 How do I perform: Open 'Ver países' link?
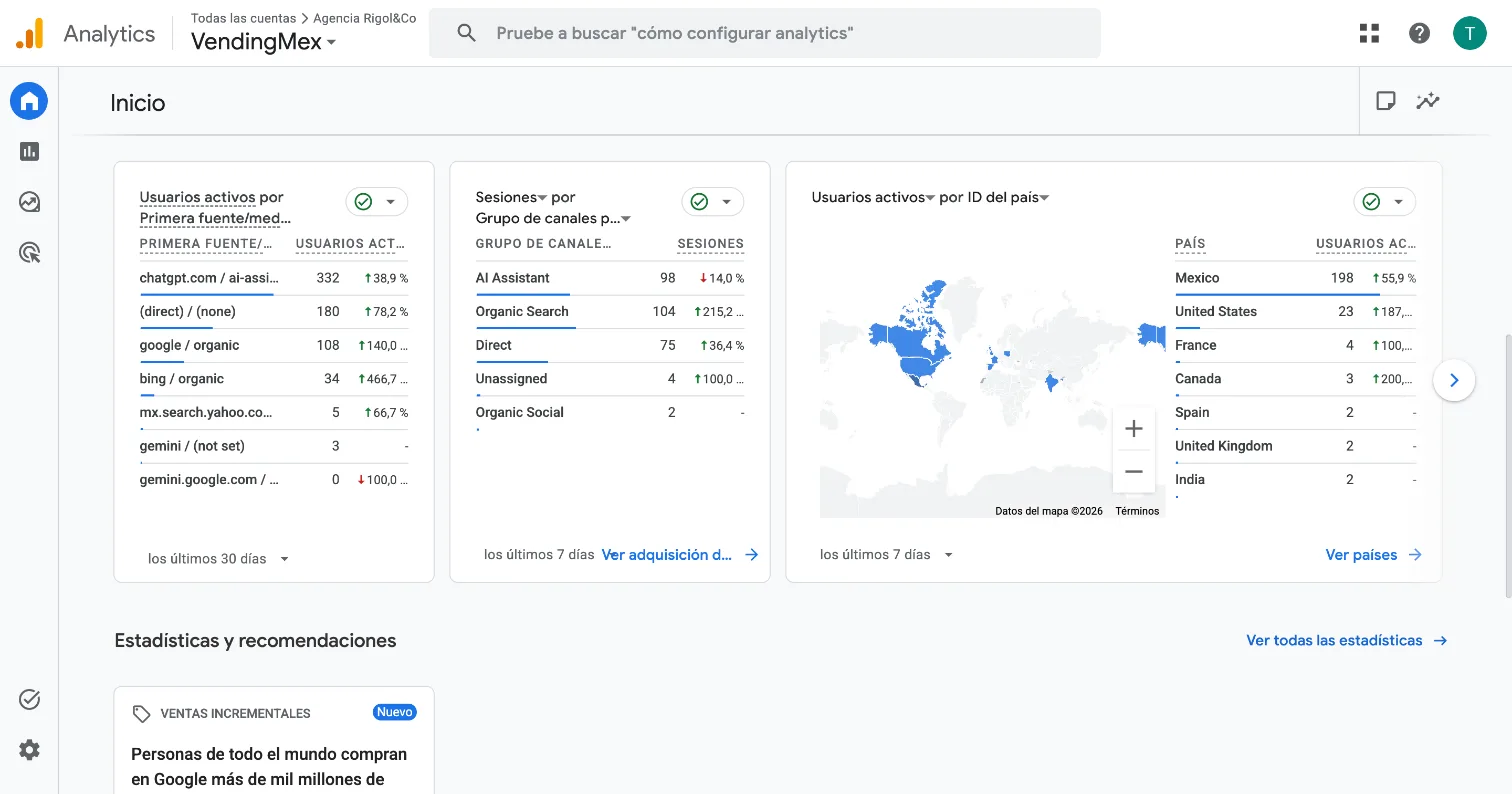pyautogui.click(x=1374, y=555)
